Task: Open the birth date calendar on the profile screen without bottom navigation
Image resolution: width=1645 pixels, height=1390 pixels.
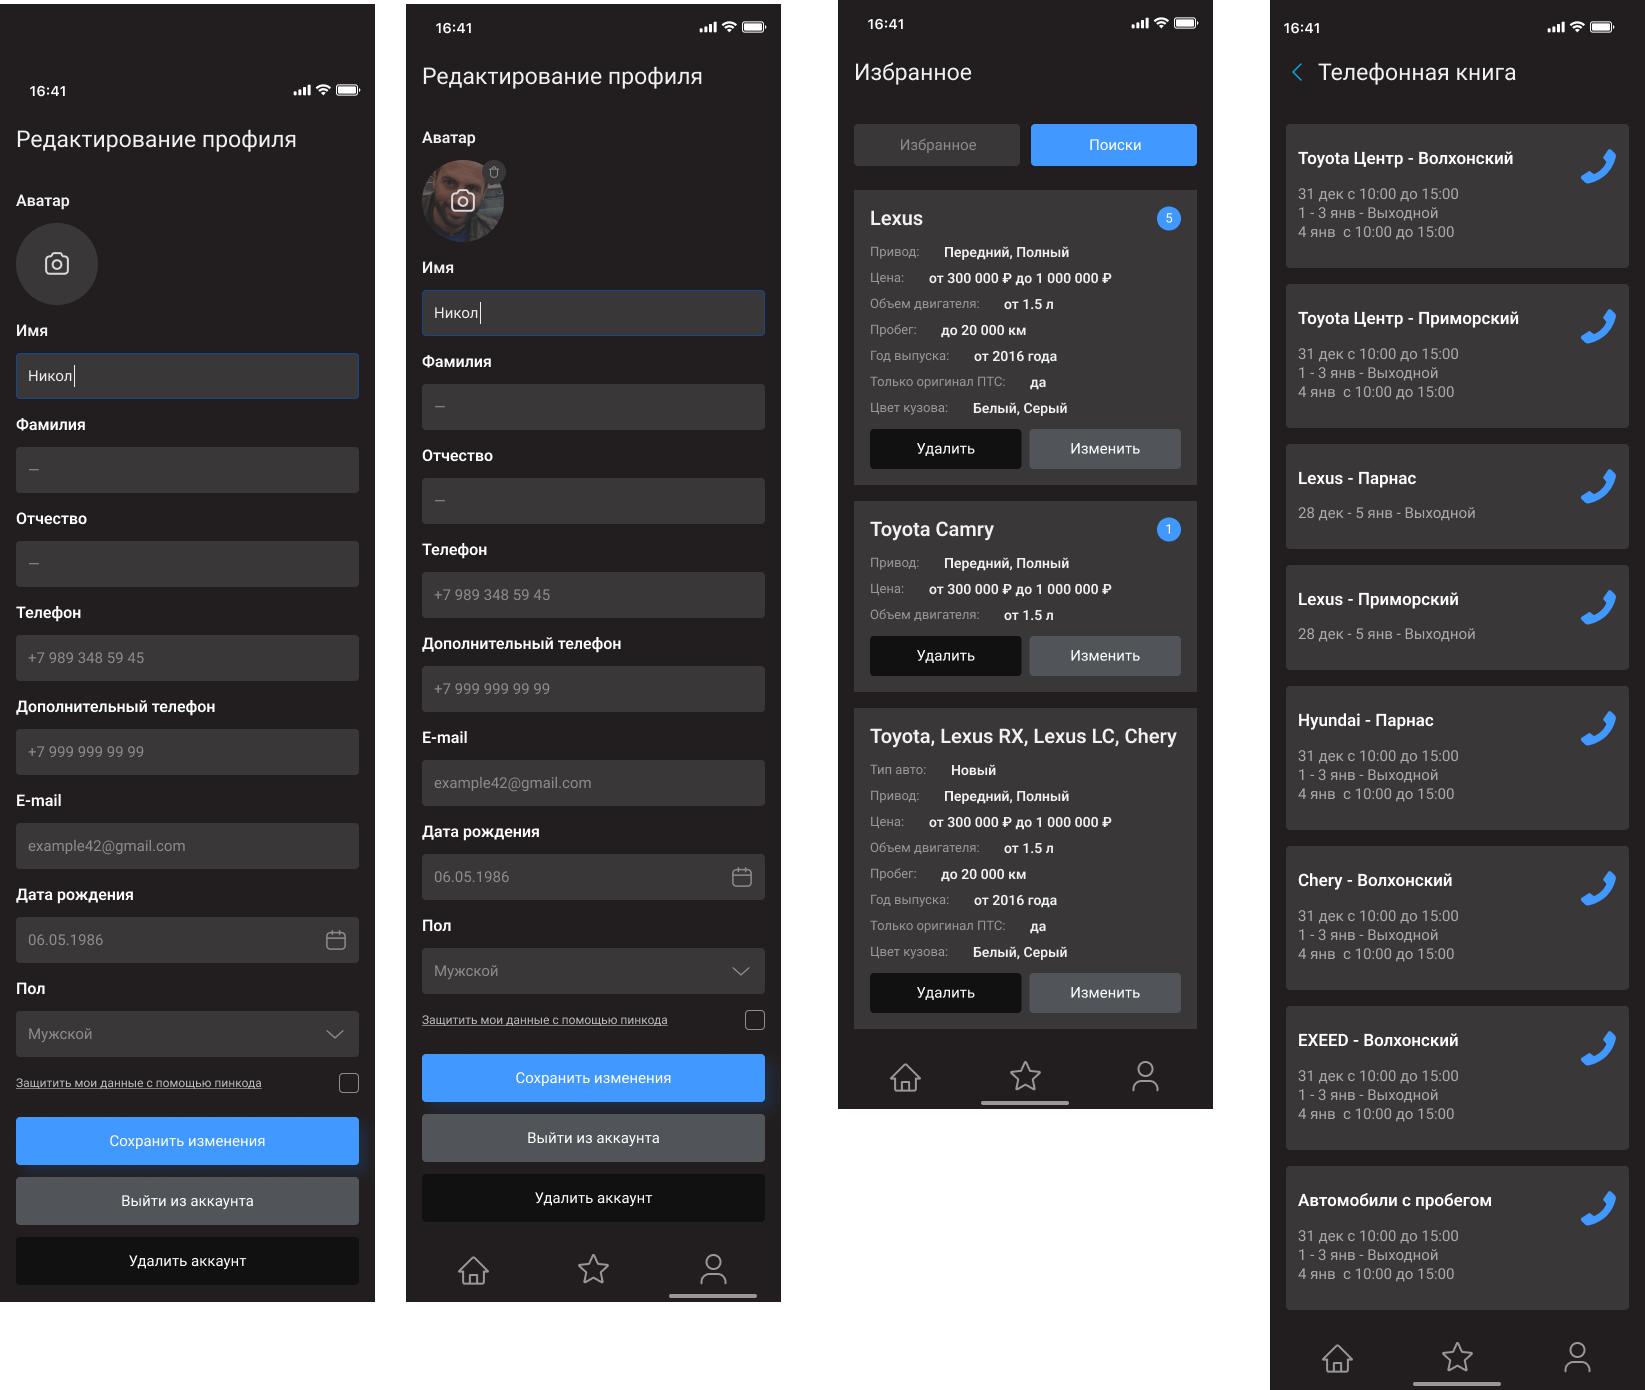Action: (336, 940)
